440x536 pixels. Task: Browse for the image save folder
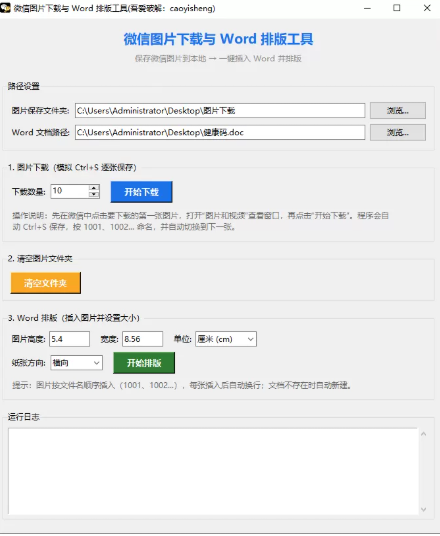tap(398, 110)
